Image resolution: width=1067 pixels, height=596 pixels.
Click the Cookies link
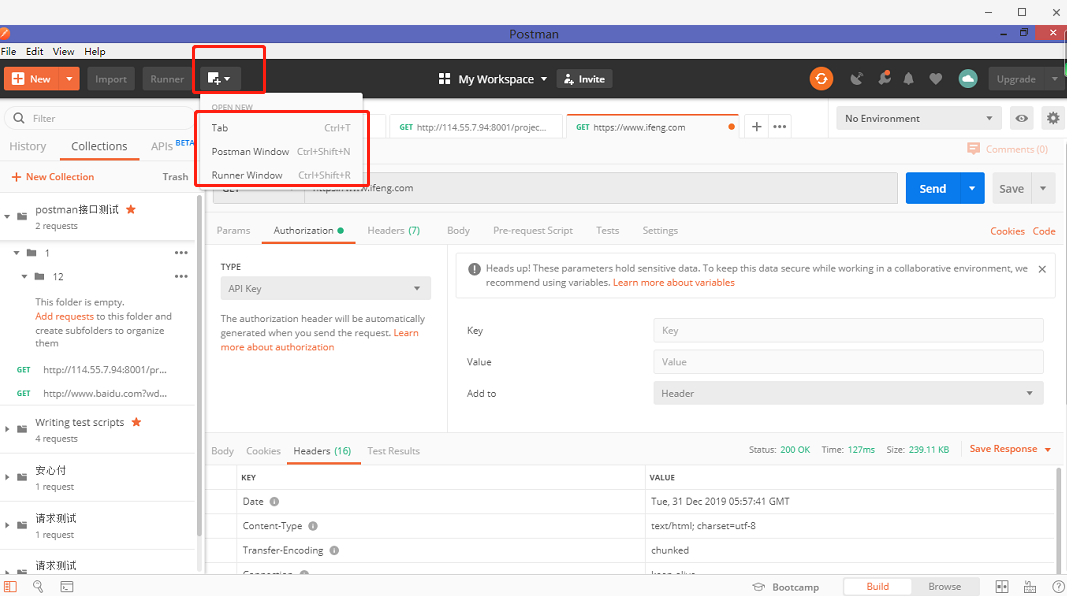pos(1007,231)
